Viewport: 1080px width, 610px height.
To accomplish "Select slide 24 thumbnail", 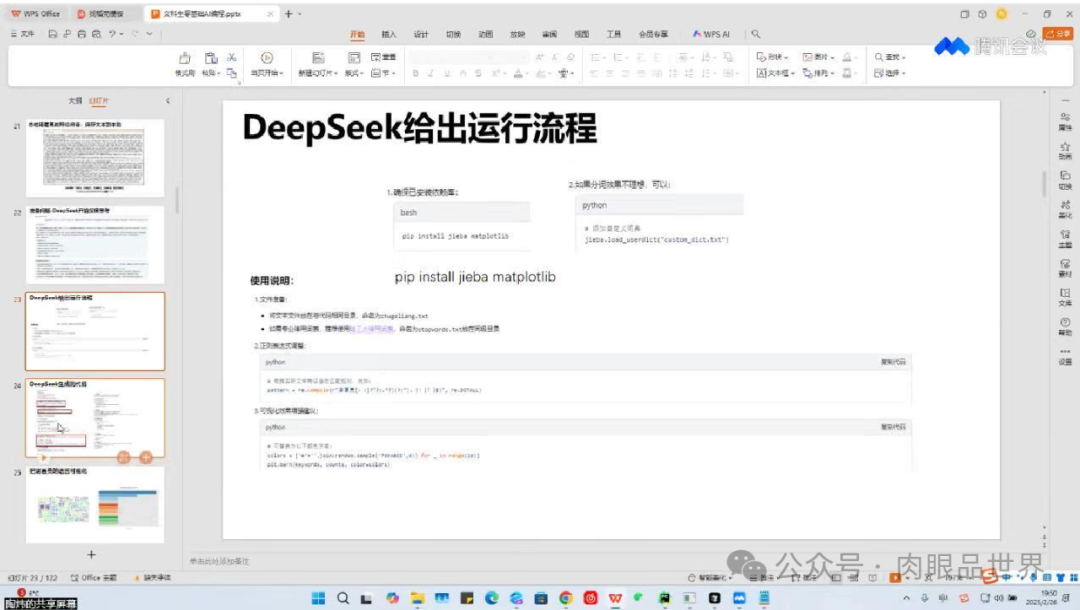I will coord(95,418).
